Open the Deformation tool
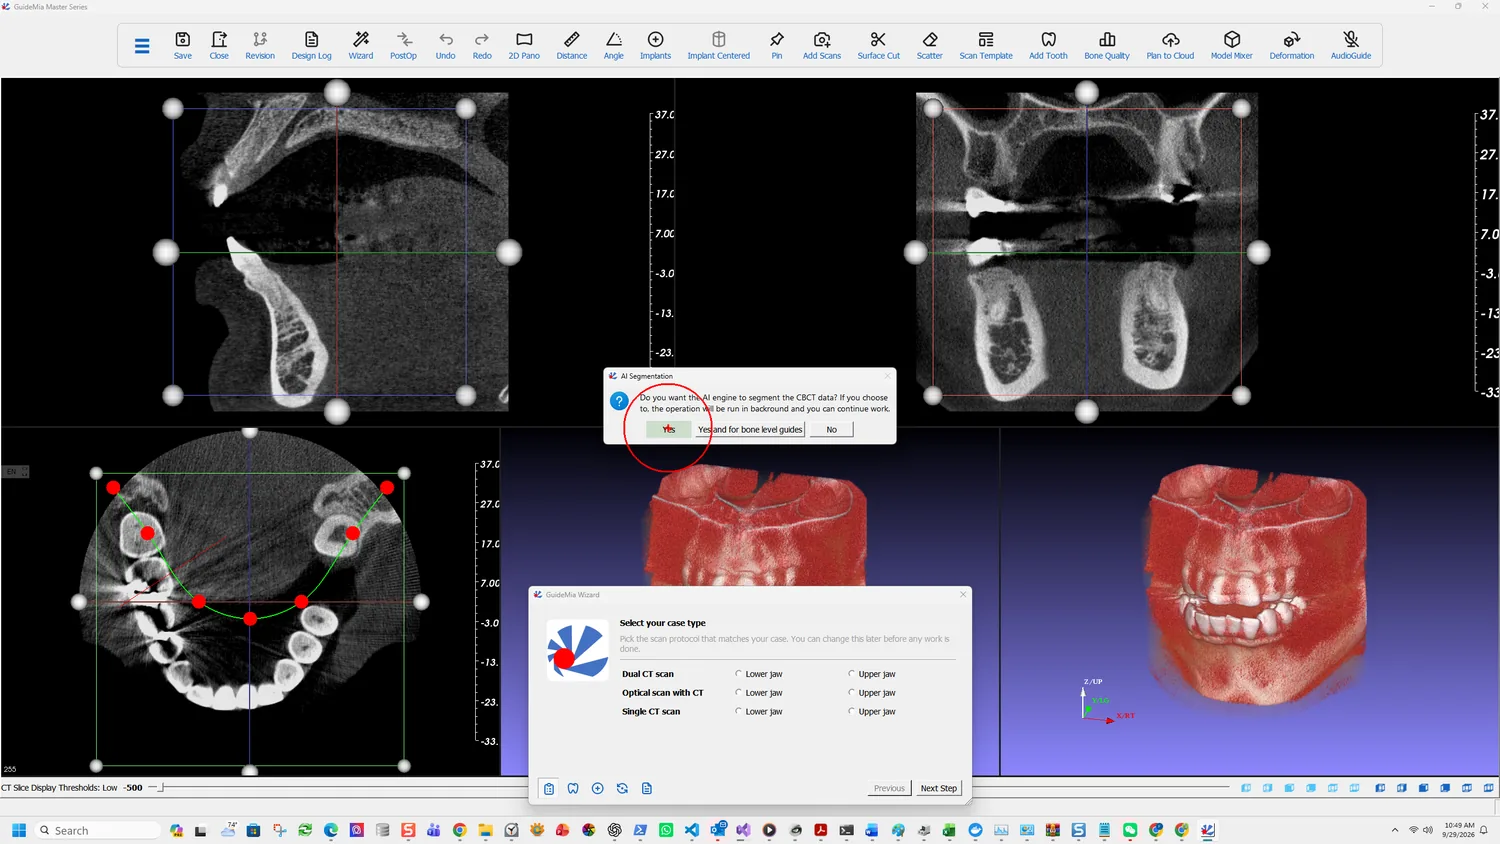 1292,46
